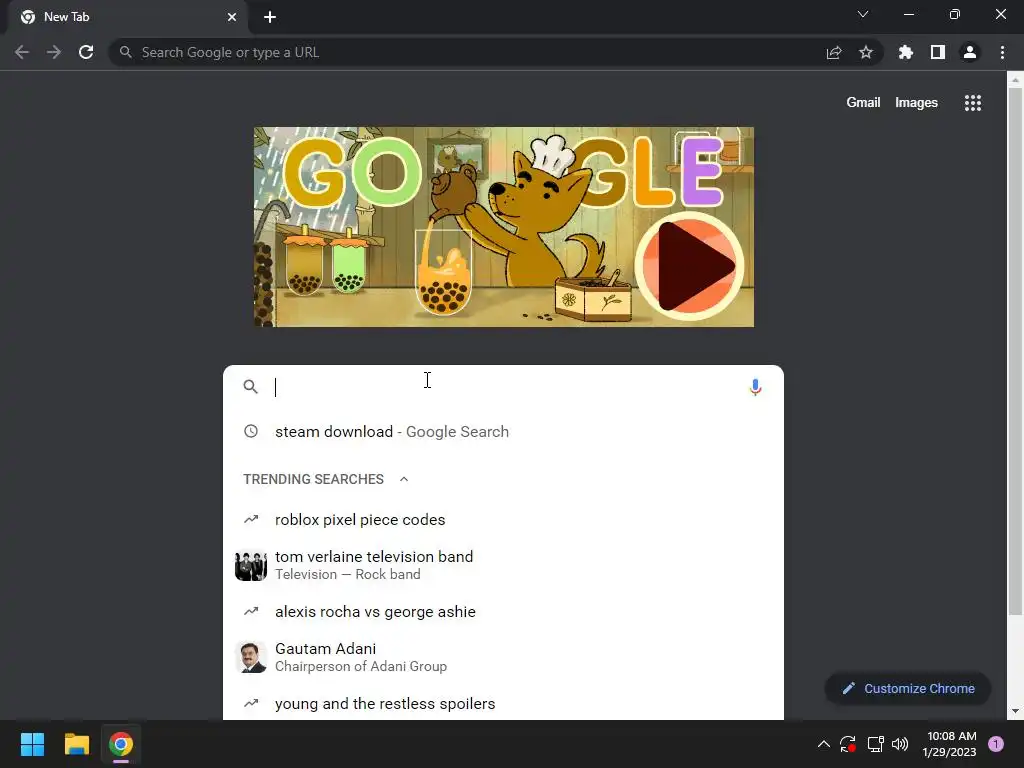The width and height of the screenshot is (1024, 768).
Task: Click the magnifier icon in Google search box
Action: click(x=251, y=387)
